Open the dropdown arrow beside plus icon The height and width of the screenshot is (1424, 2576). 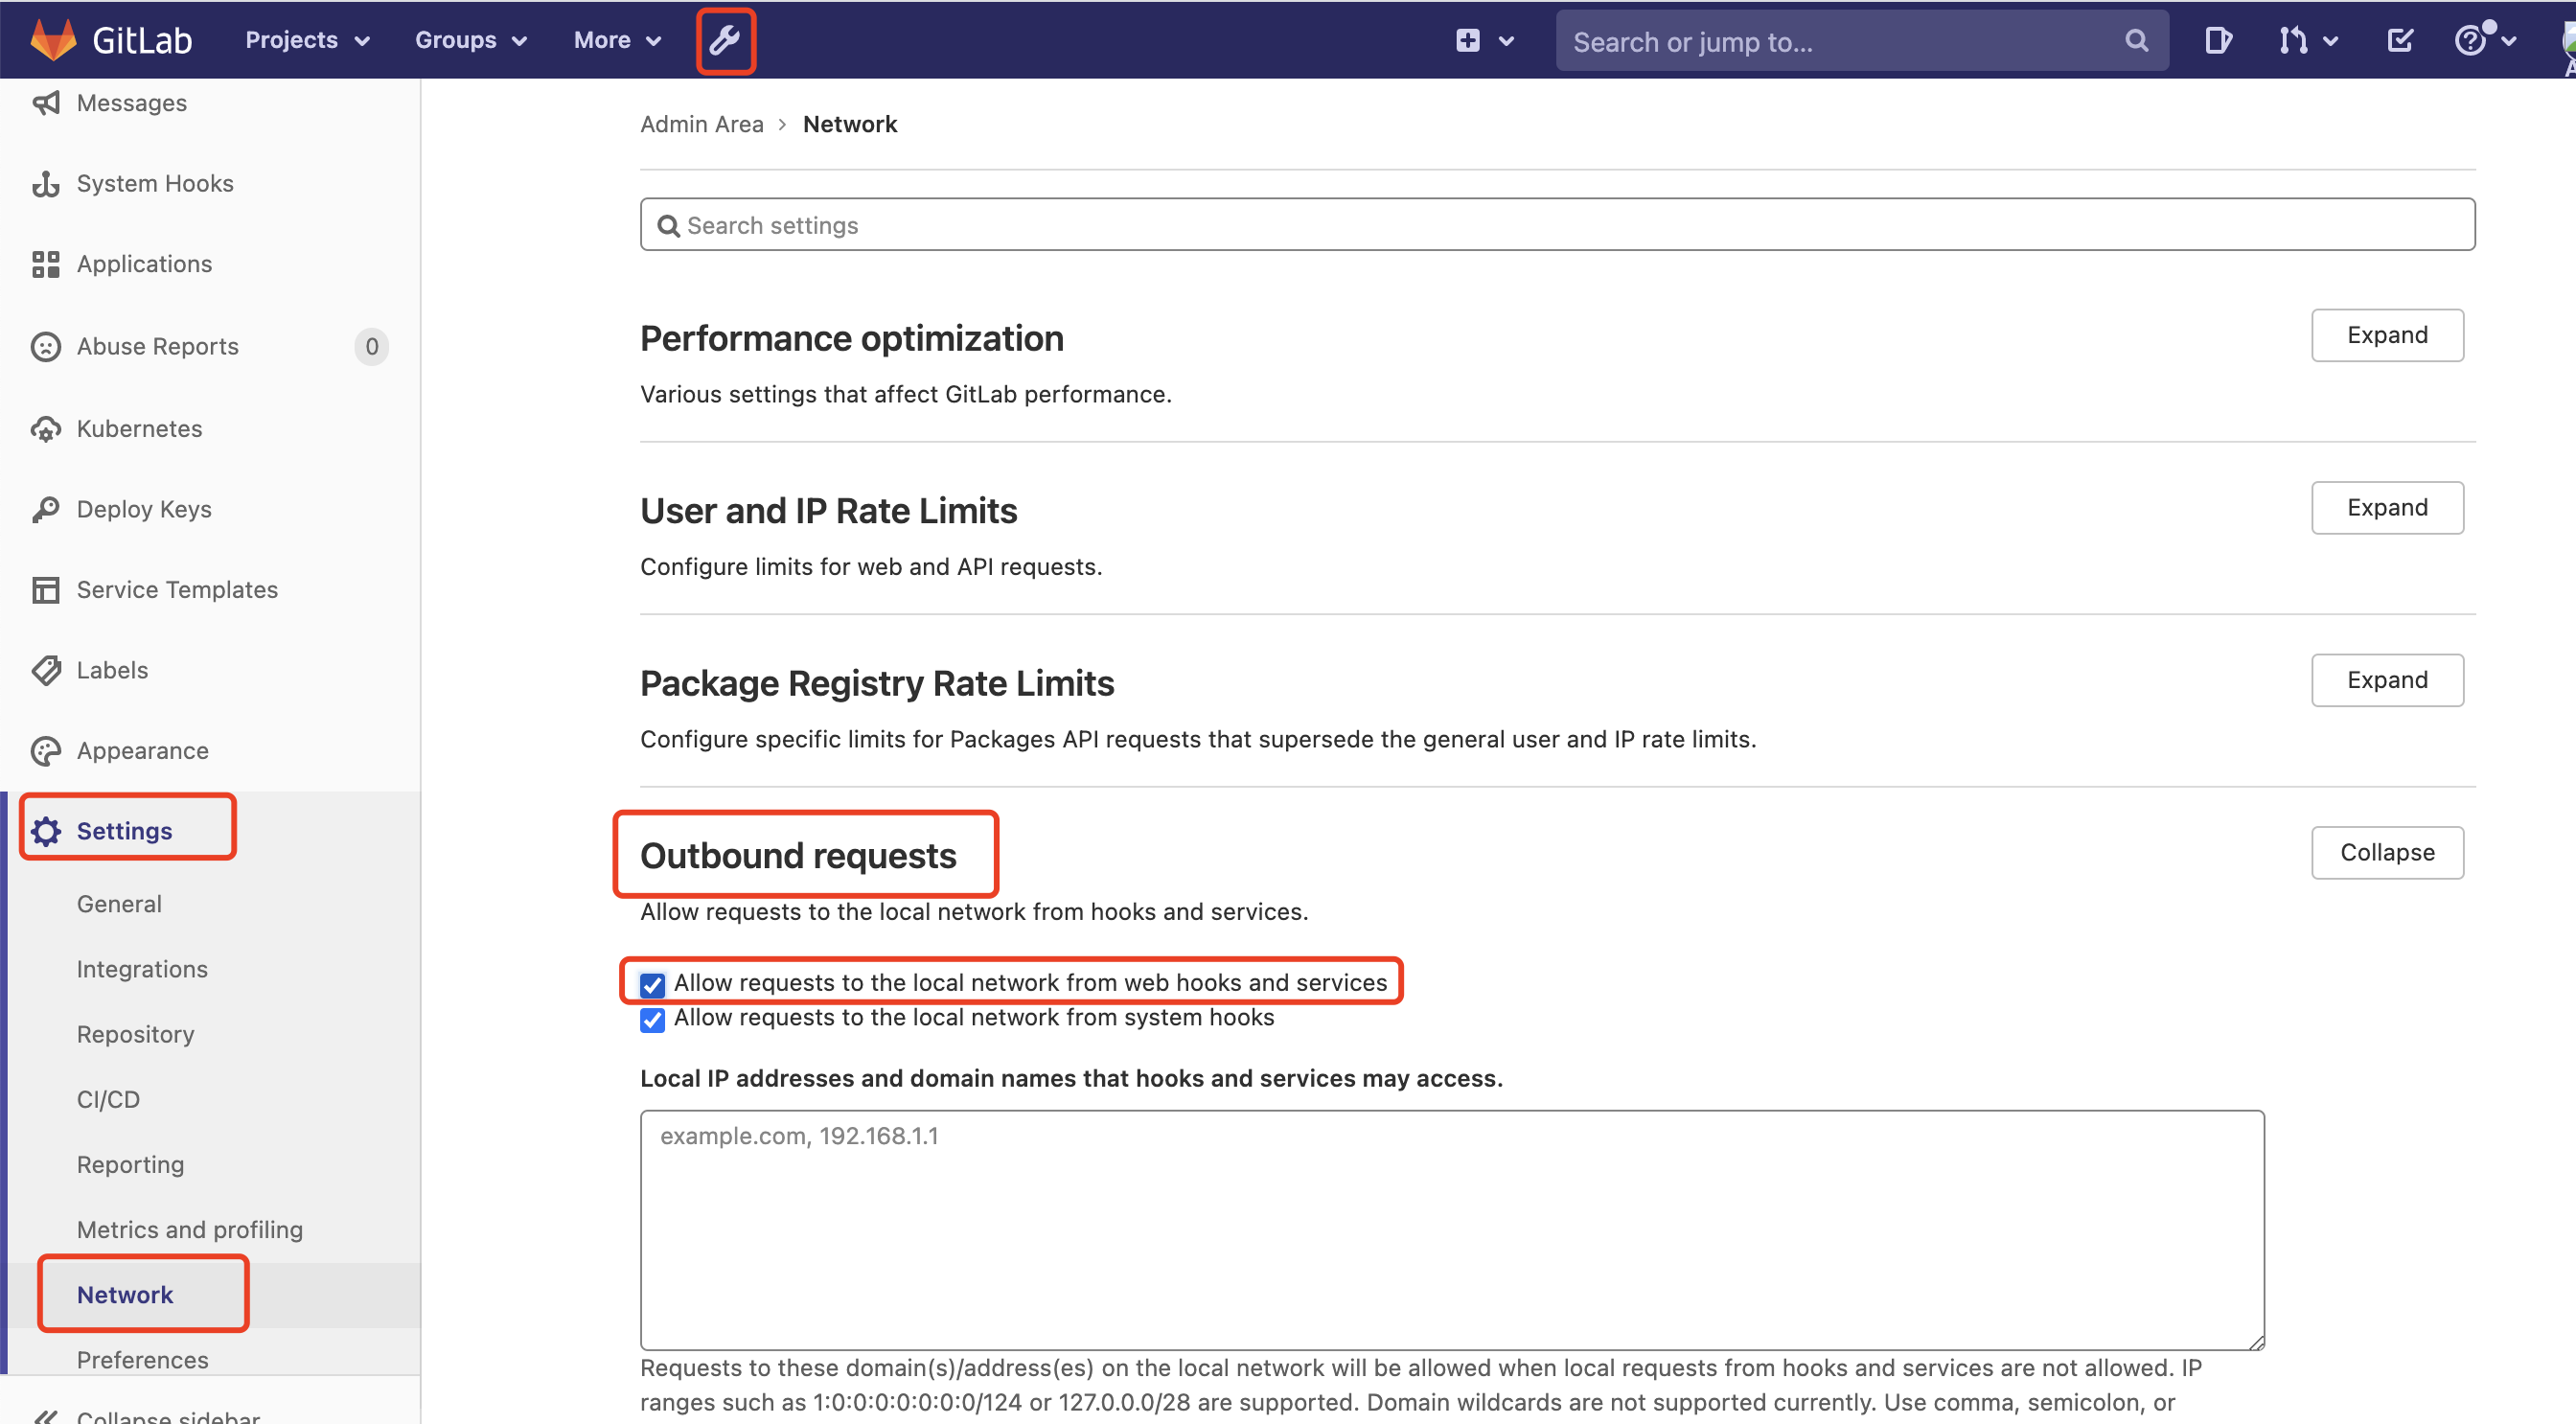[1506, 41]
